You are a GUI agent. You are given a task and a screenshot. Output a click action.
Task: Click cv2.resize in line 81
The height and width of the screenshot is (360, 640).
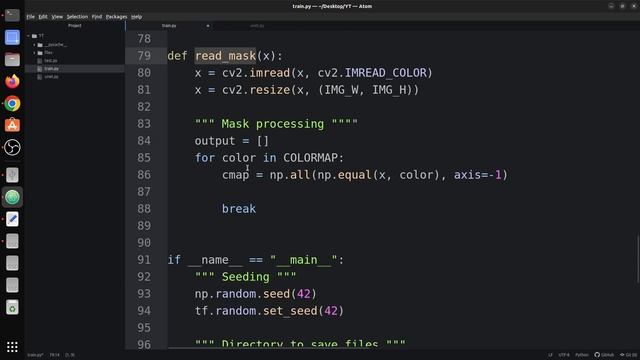[256, 90]
